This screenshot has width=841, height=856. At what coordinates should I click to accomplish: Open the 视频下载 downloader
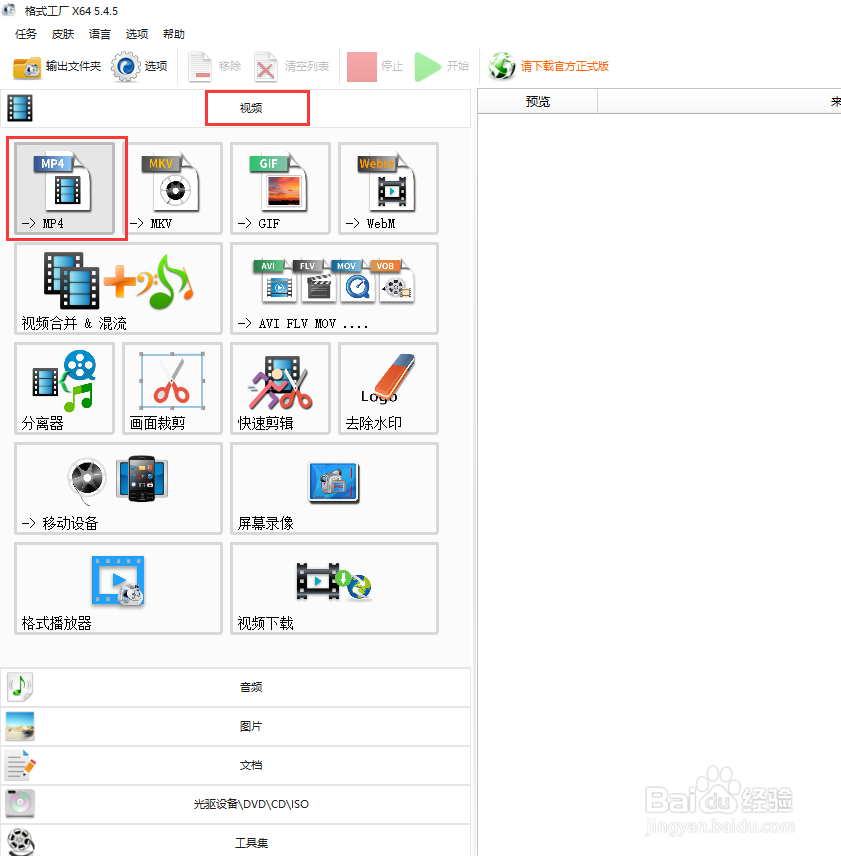tap(335, 588)
